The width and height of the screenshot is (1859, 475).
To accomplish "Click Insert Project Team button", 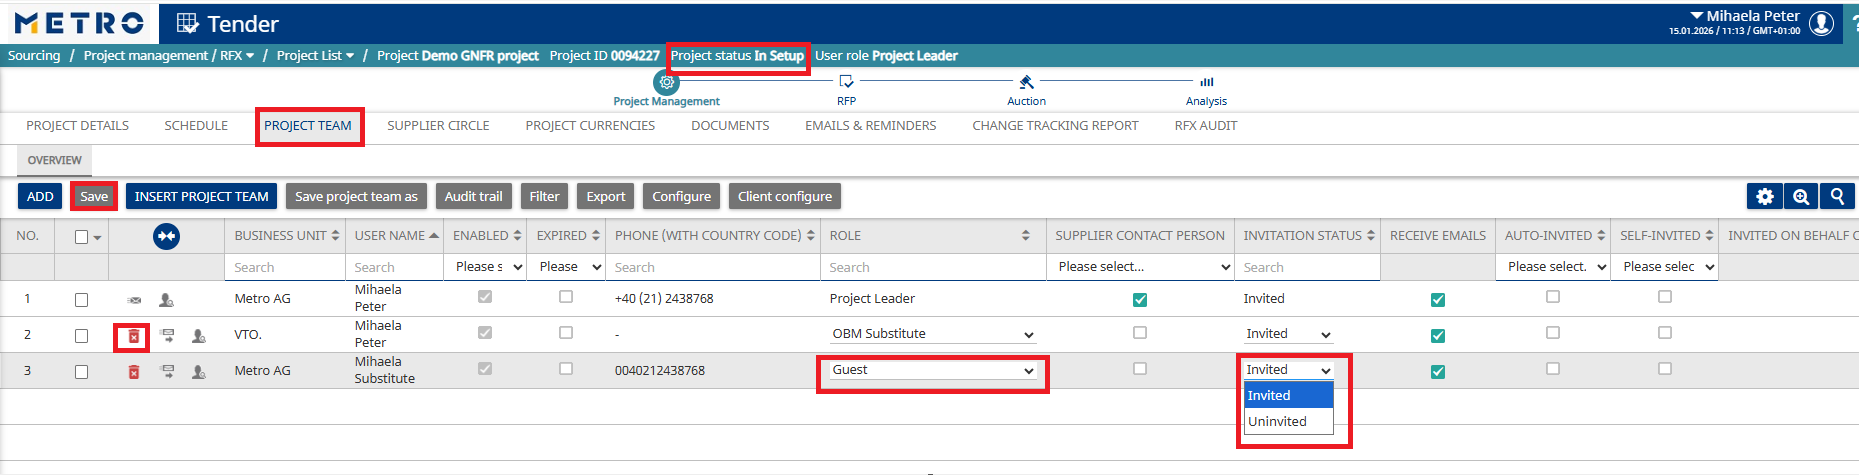I will 201,196.
